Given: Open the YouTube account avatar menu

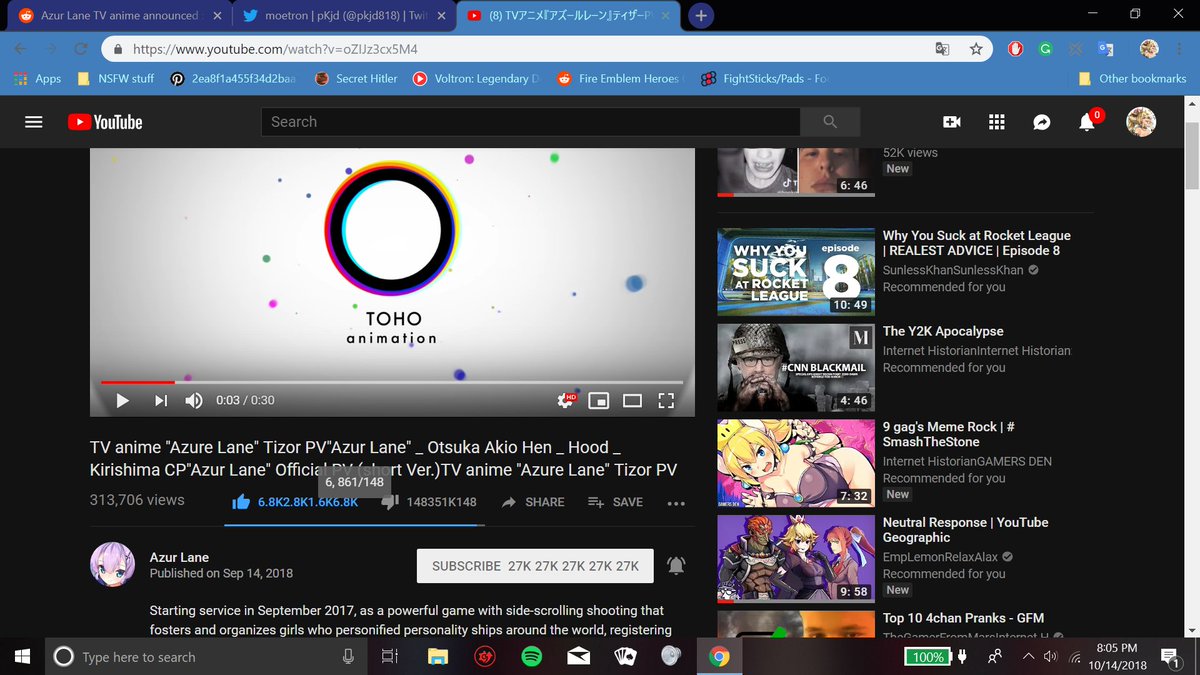Looking at the screenshot, I should (x=1141, y=122).
